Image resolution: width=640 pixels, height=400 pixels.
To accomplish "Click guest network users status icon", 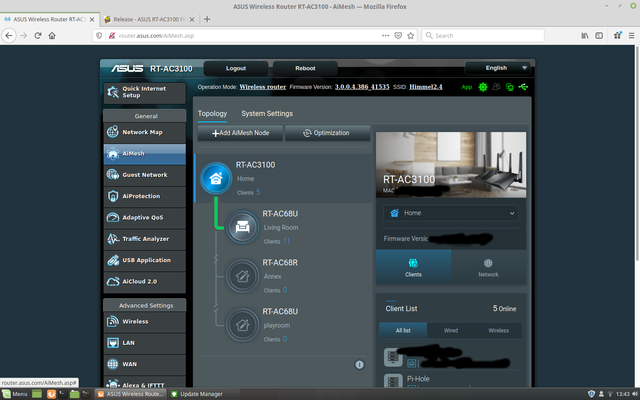I will coord(496,87).
